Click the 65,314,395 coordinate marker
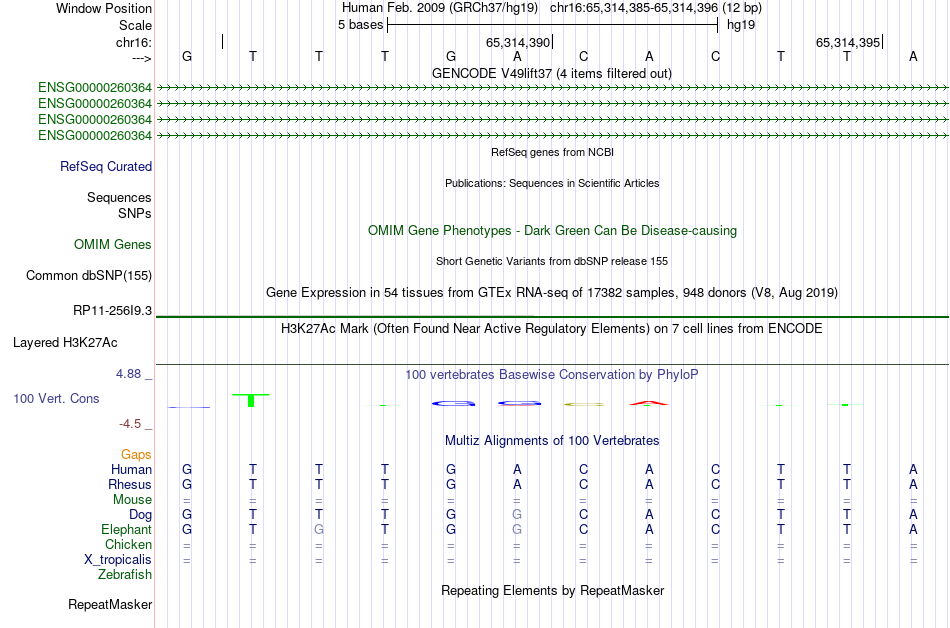 click(x=848, y=42)
